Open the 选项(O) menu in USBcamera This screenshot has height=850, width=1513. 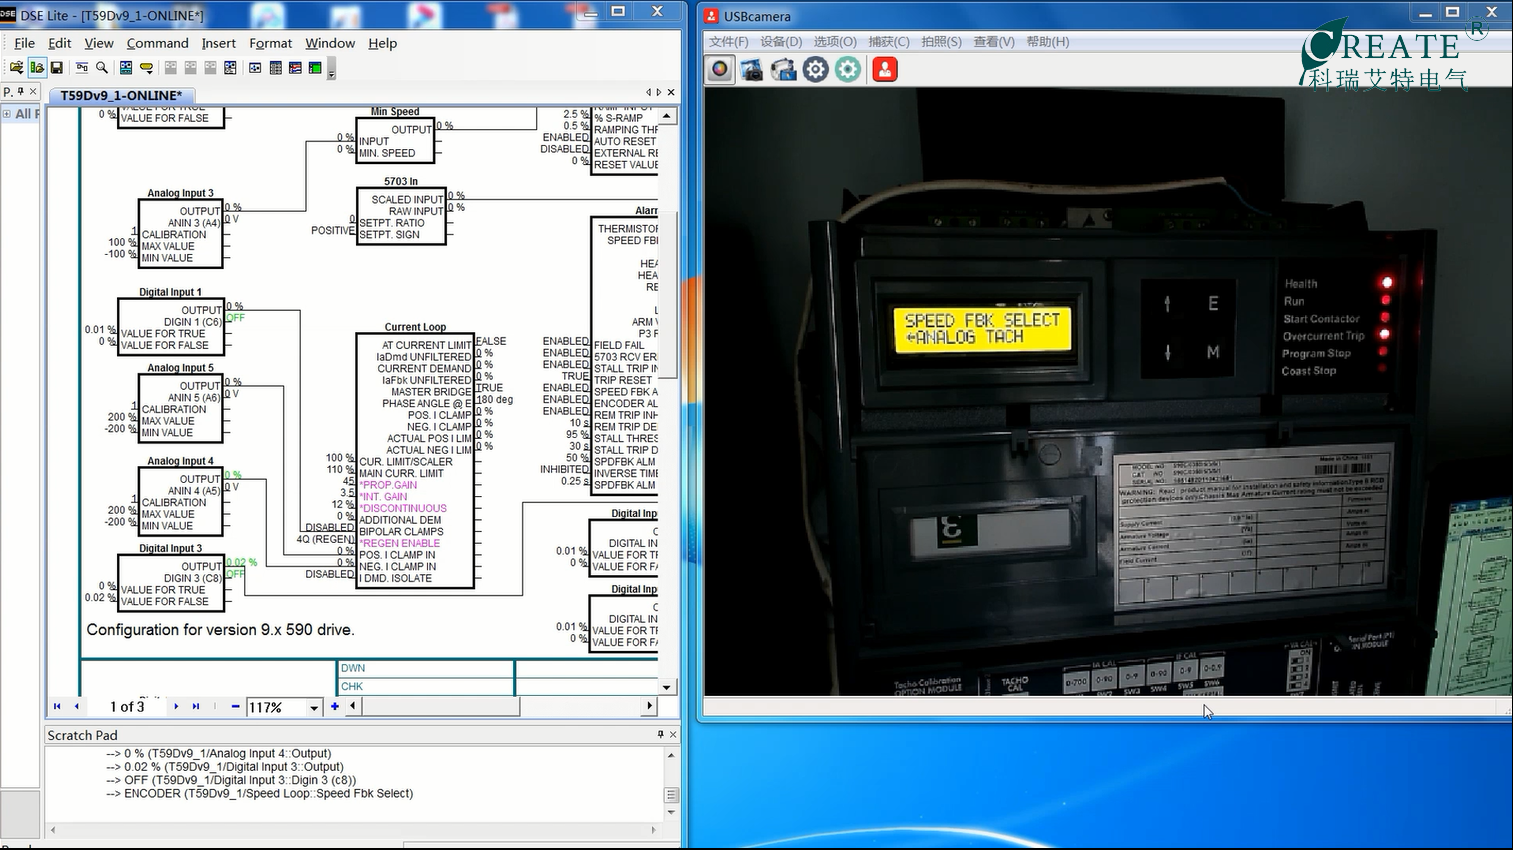(835, 41)
